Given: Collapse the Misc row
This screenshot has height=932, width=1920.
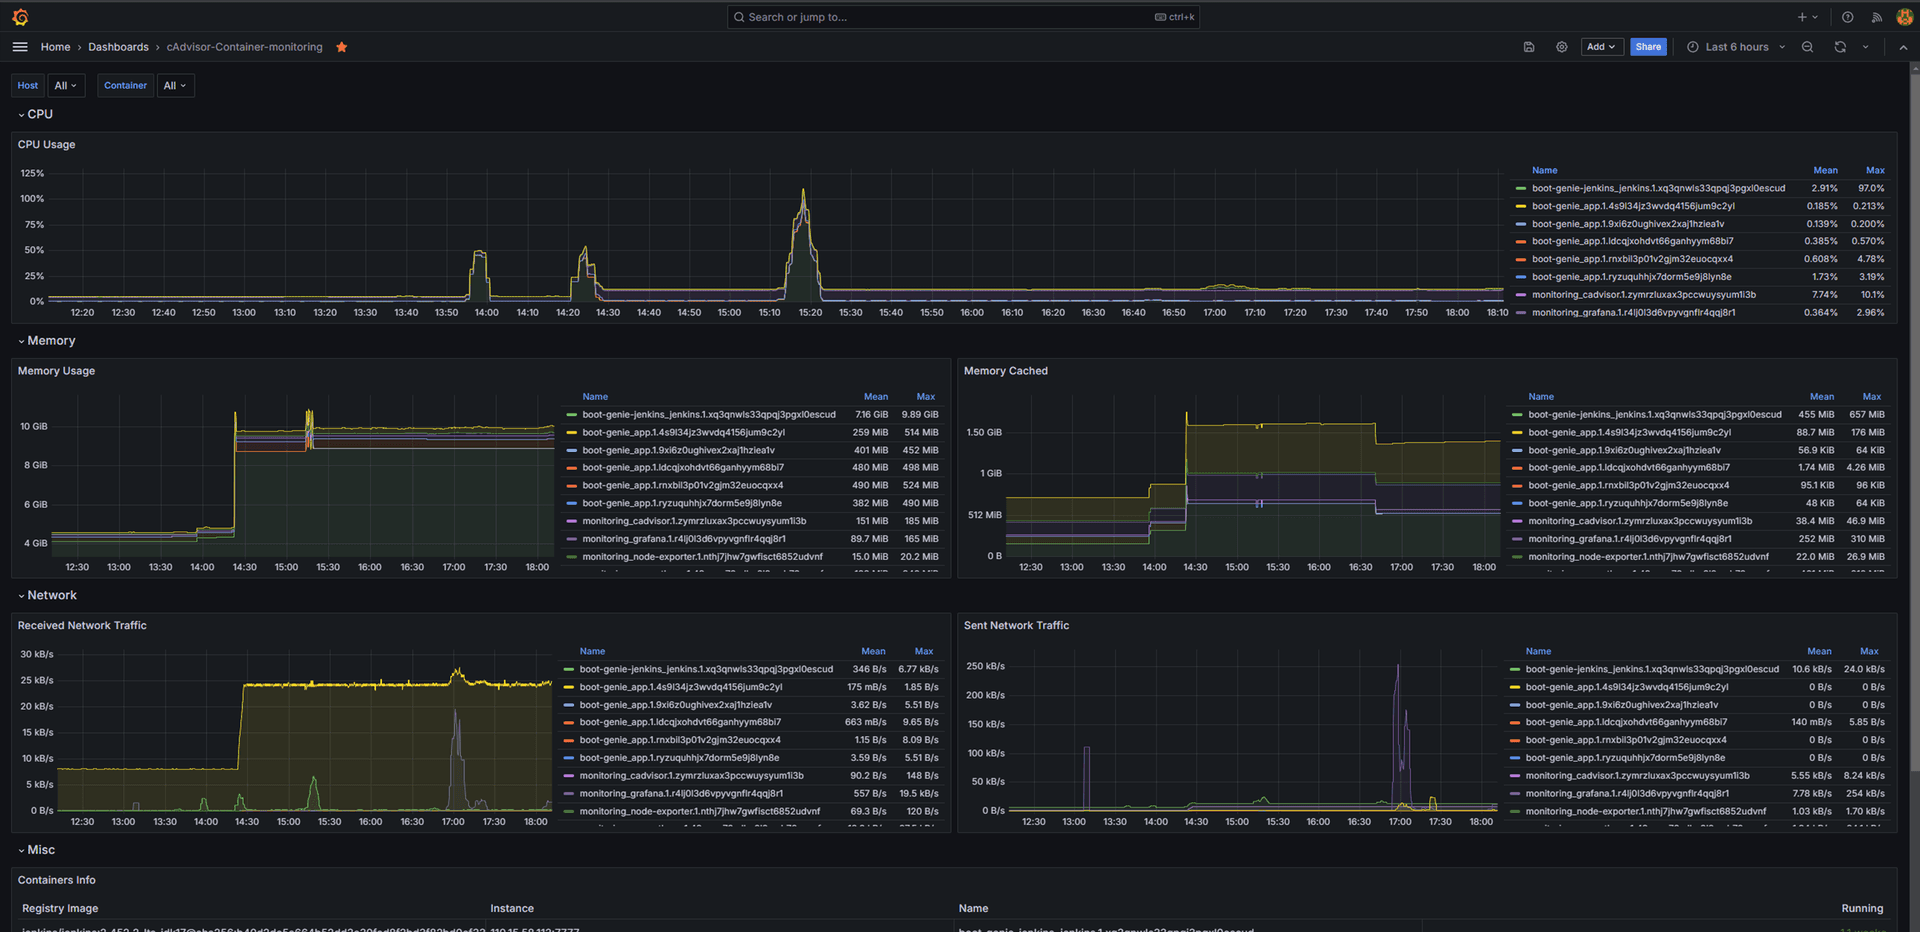Looking at the screenshot, I should coord(36,850).
